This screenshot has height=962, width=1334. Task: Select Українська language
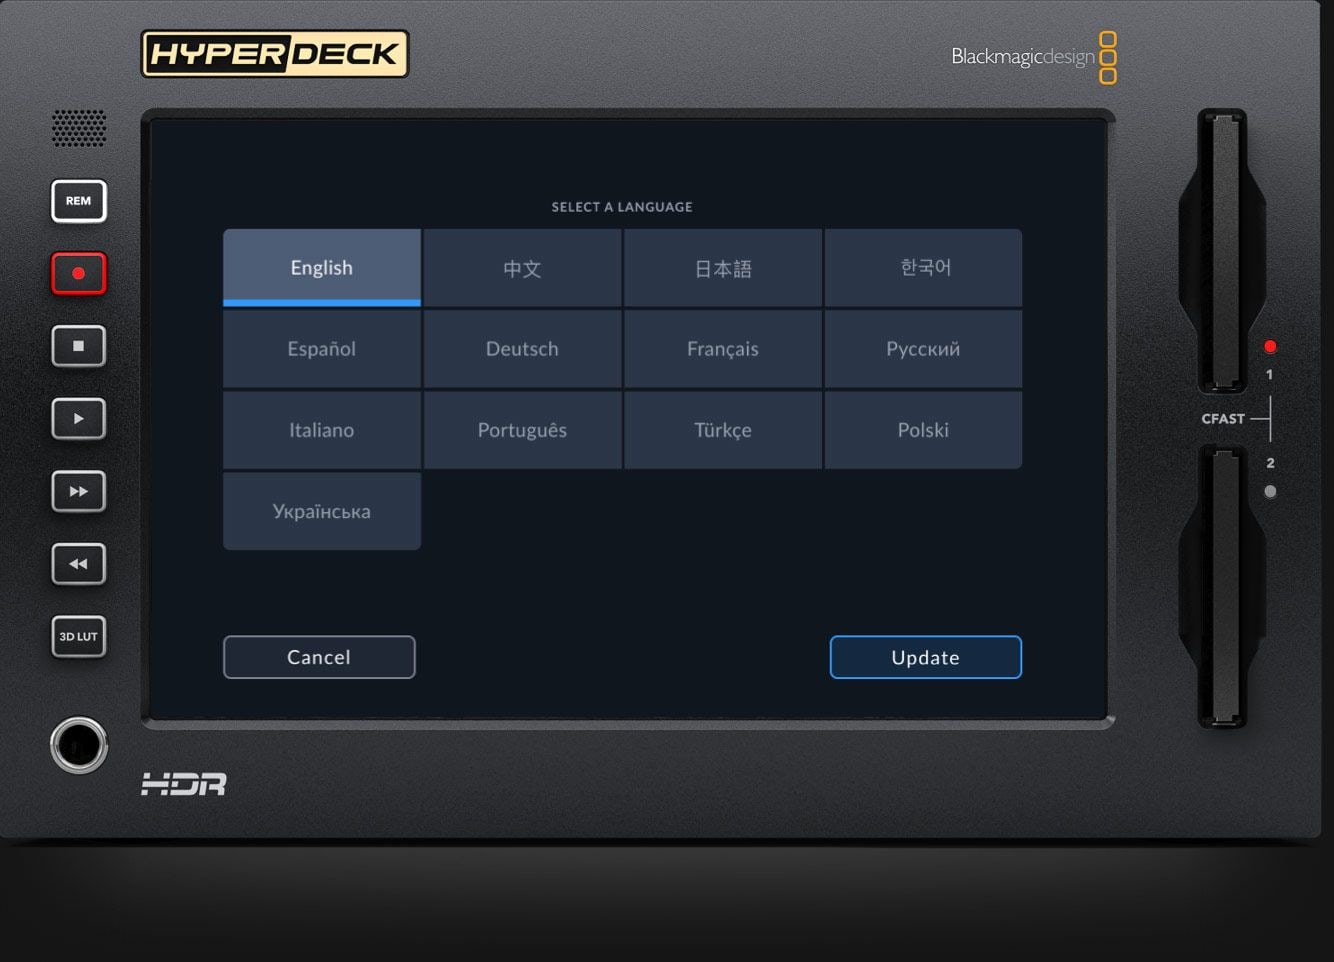click(x=322, y=511)
